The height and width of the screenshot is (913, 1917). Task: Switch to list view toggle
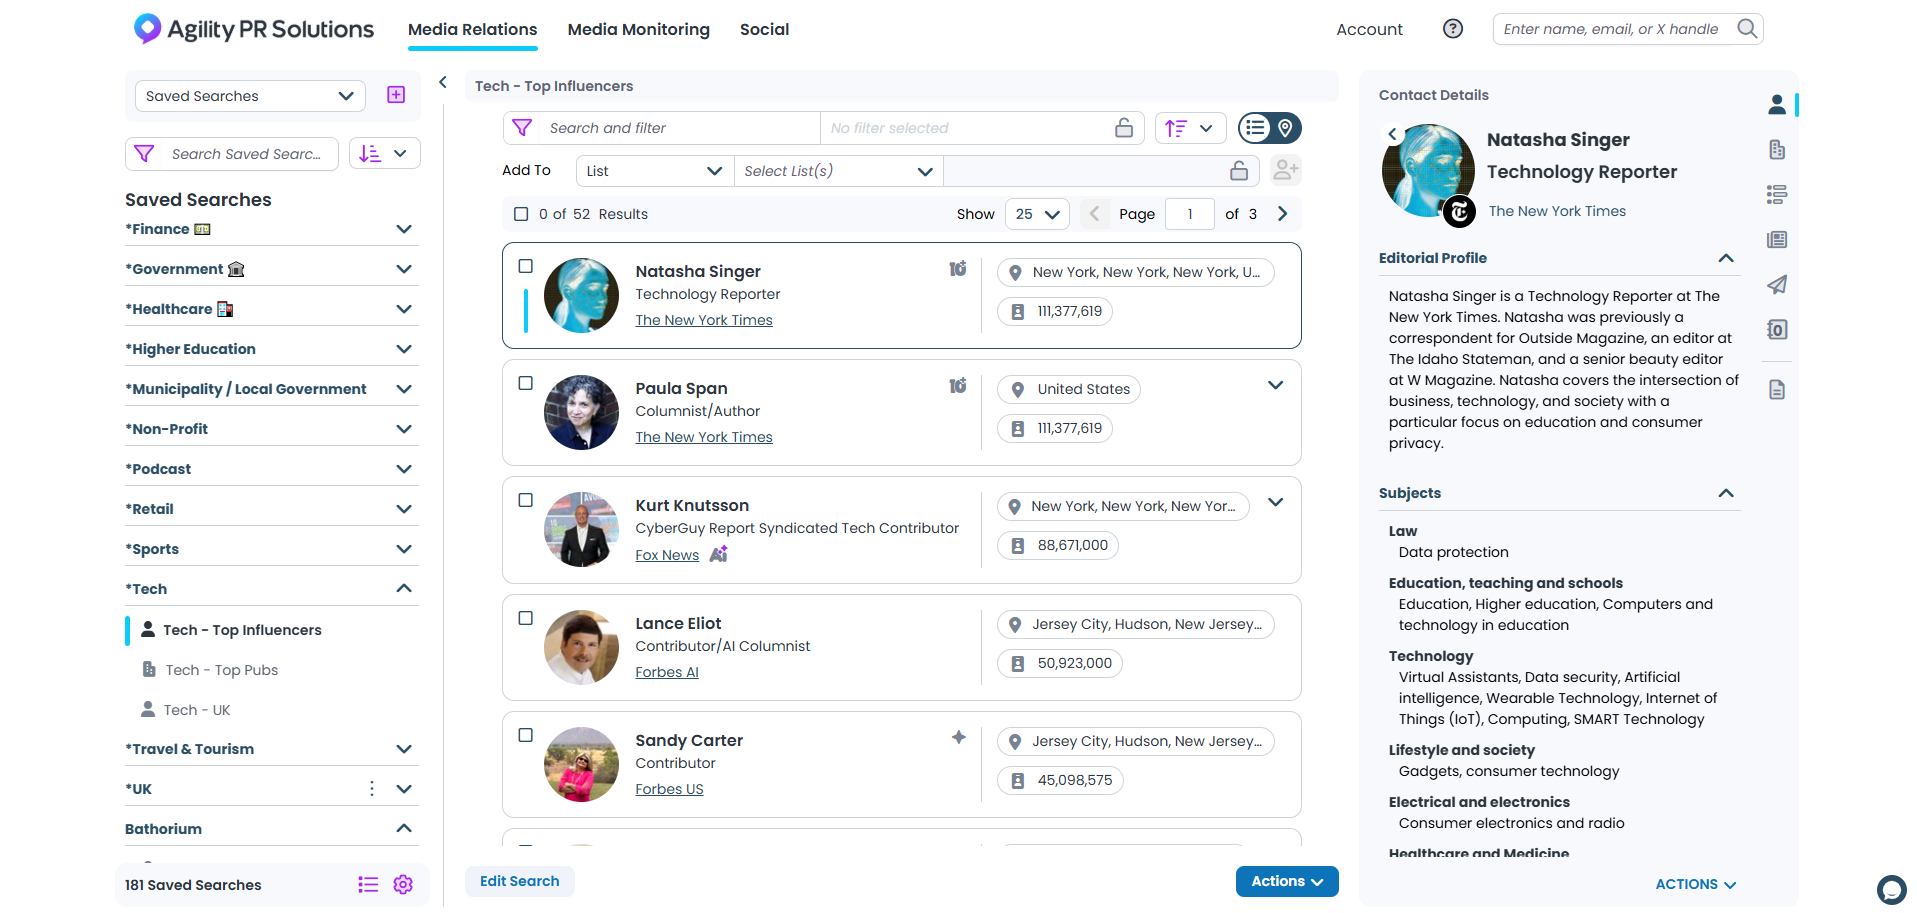pos(1256,128)
